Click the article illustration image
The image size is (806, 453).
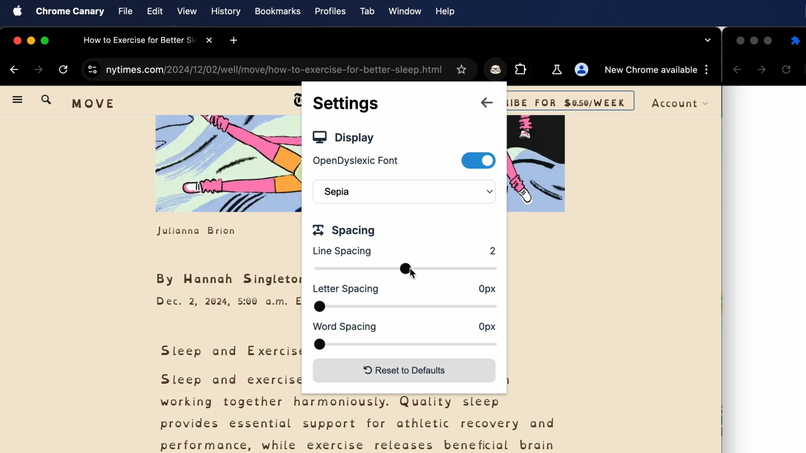[228, 164]
